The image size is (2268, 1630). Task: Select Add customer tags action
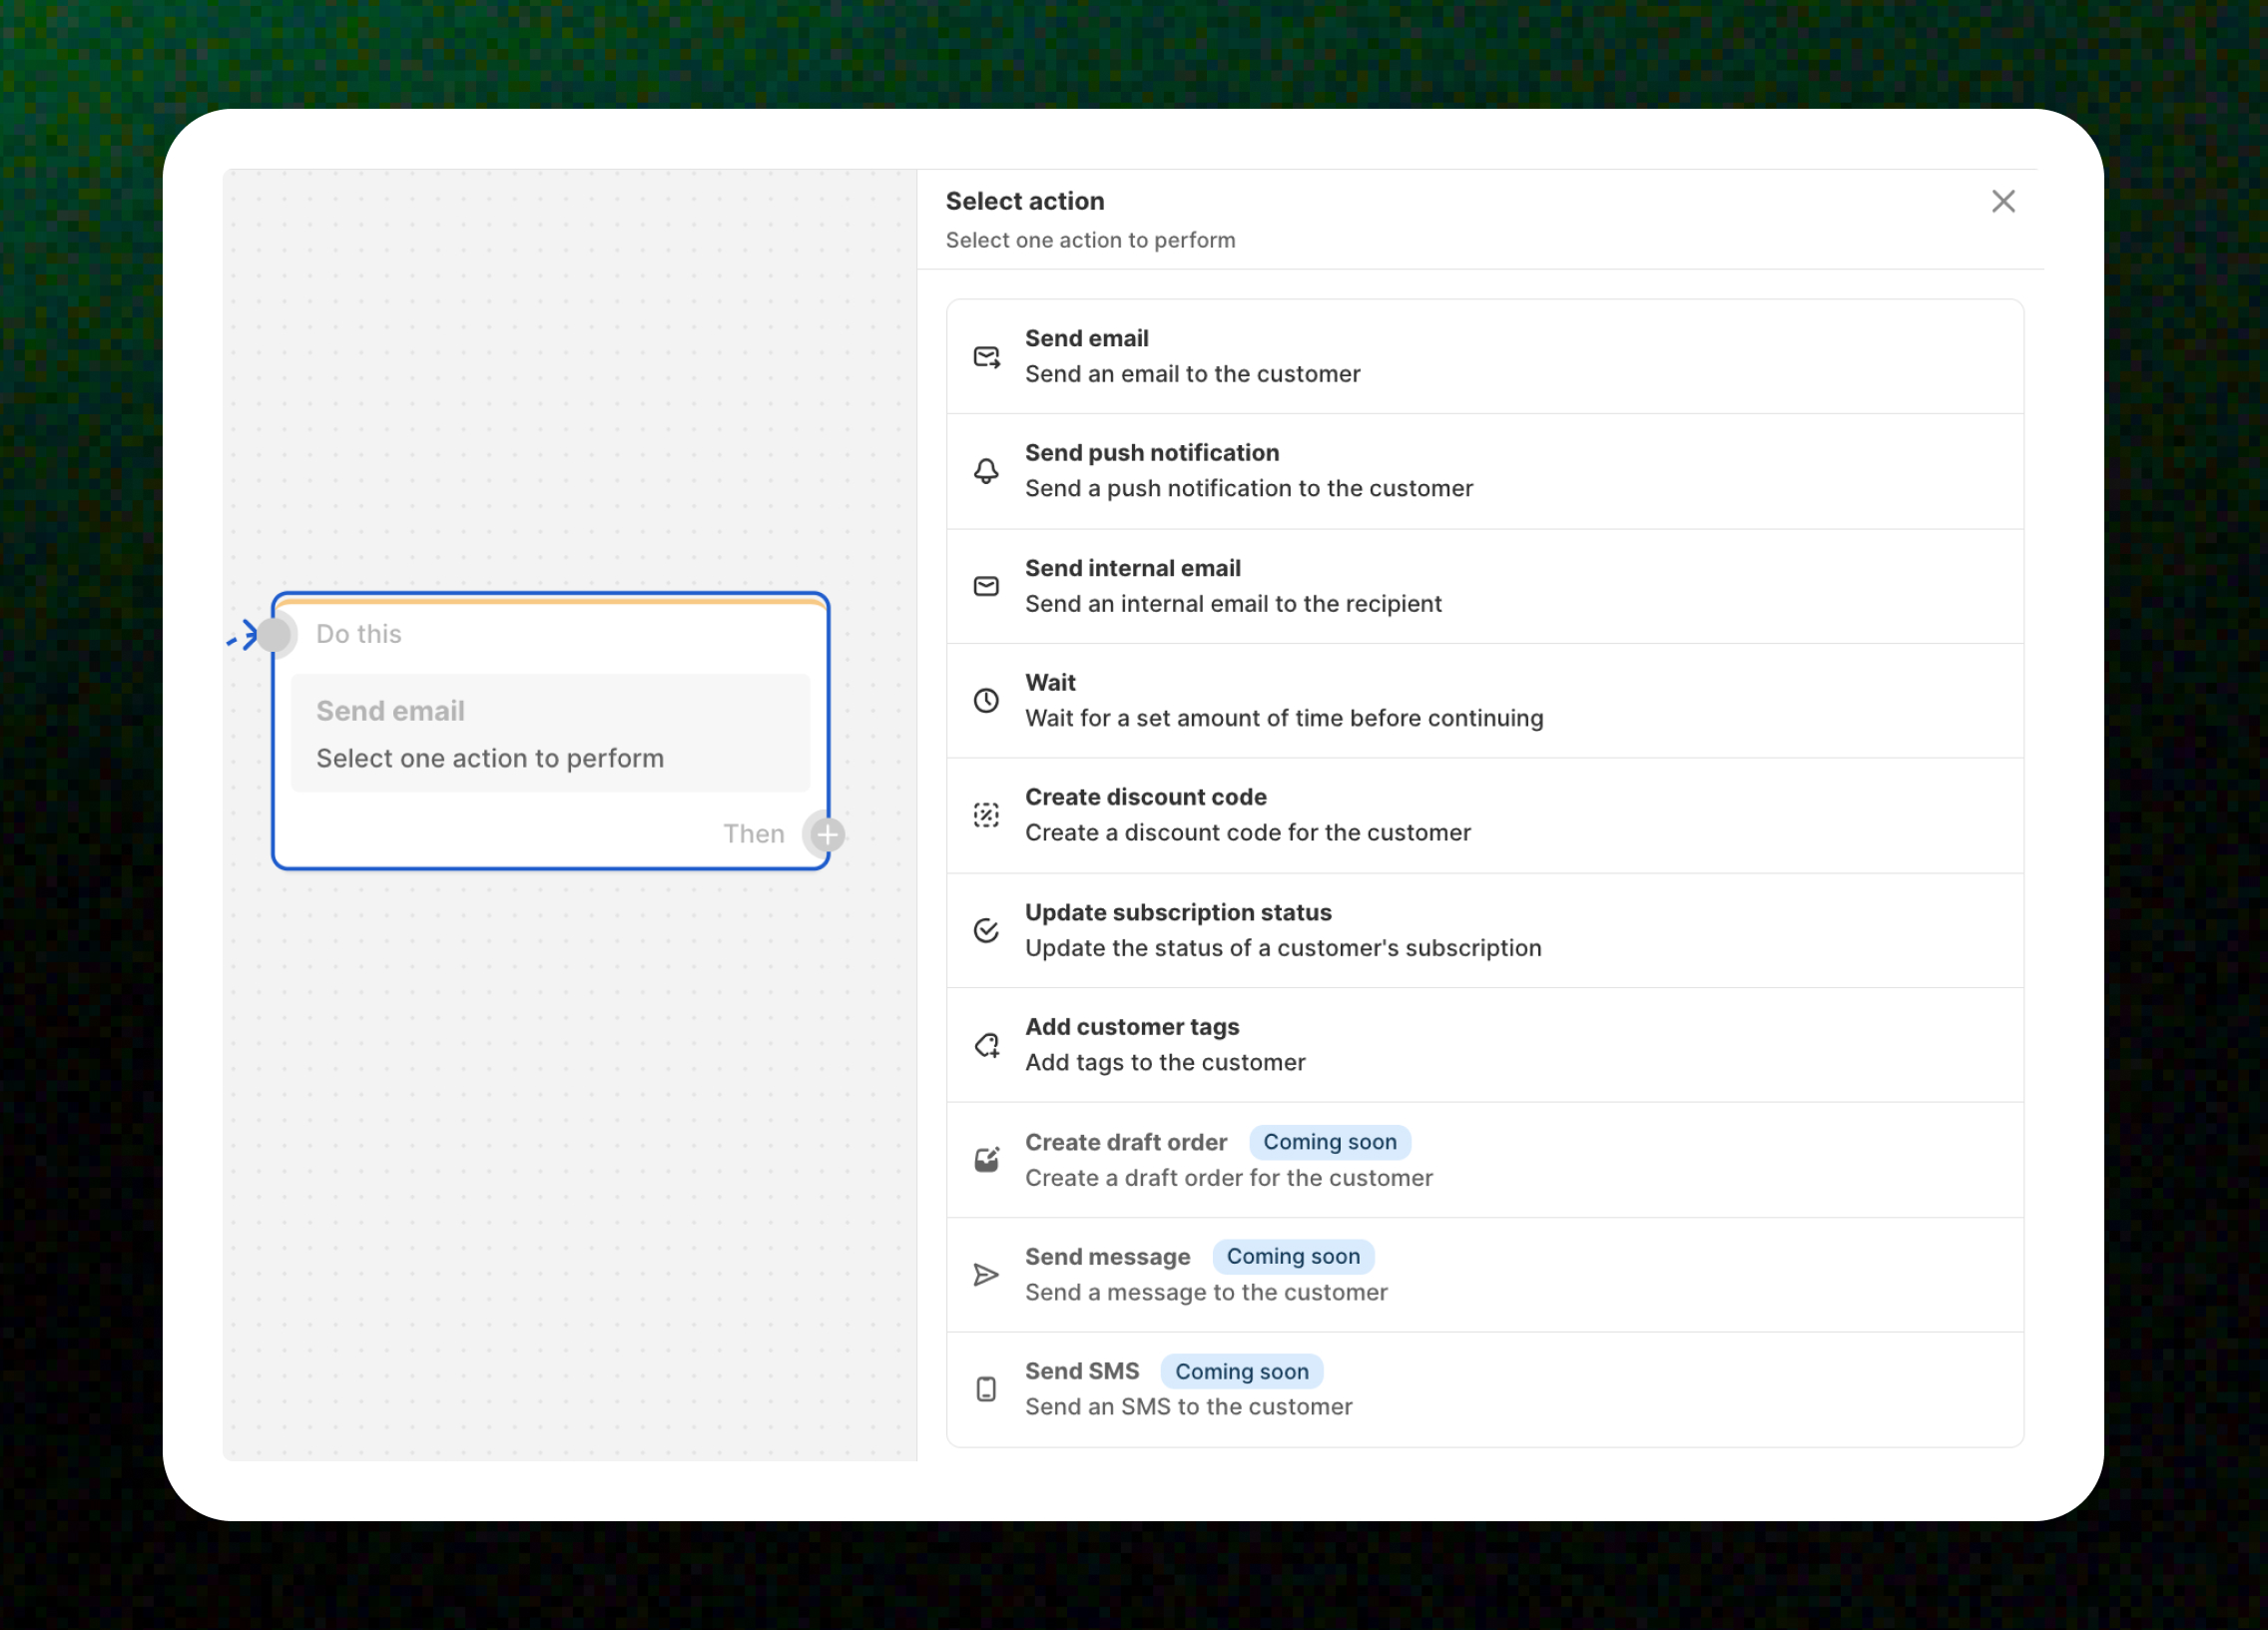pyautogui.click(x=1484, y=1045)
